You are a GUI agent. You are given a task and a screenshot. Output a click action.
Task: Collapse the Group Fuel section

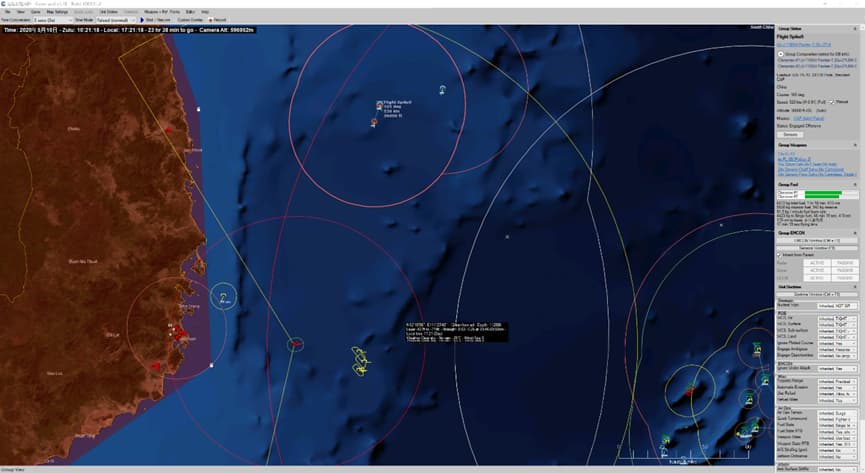tap(855, 185)
